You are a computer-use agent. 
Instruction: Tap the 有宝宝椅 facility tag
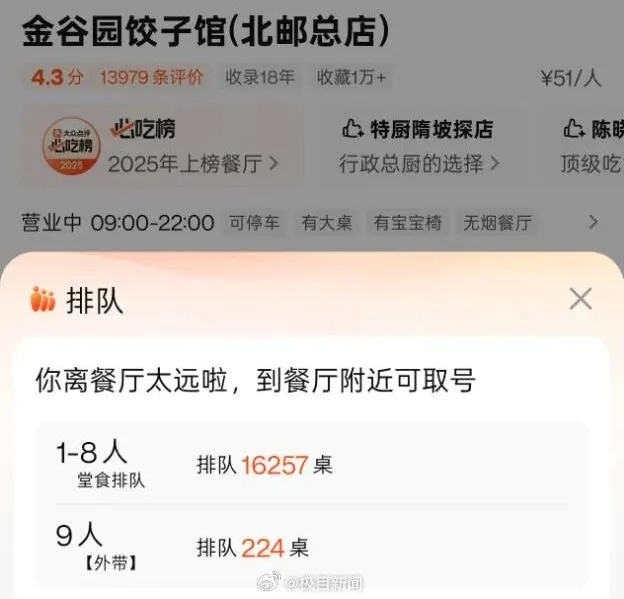408,222
